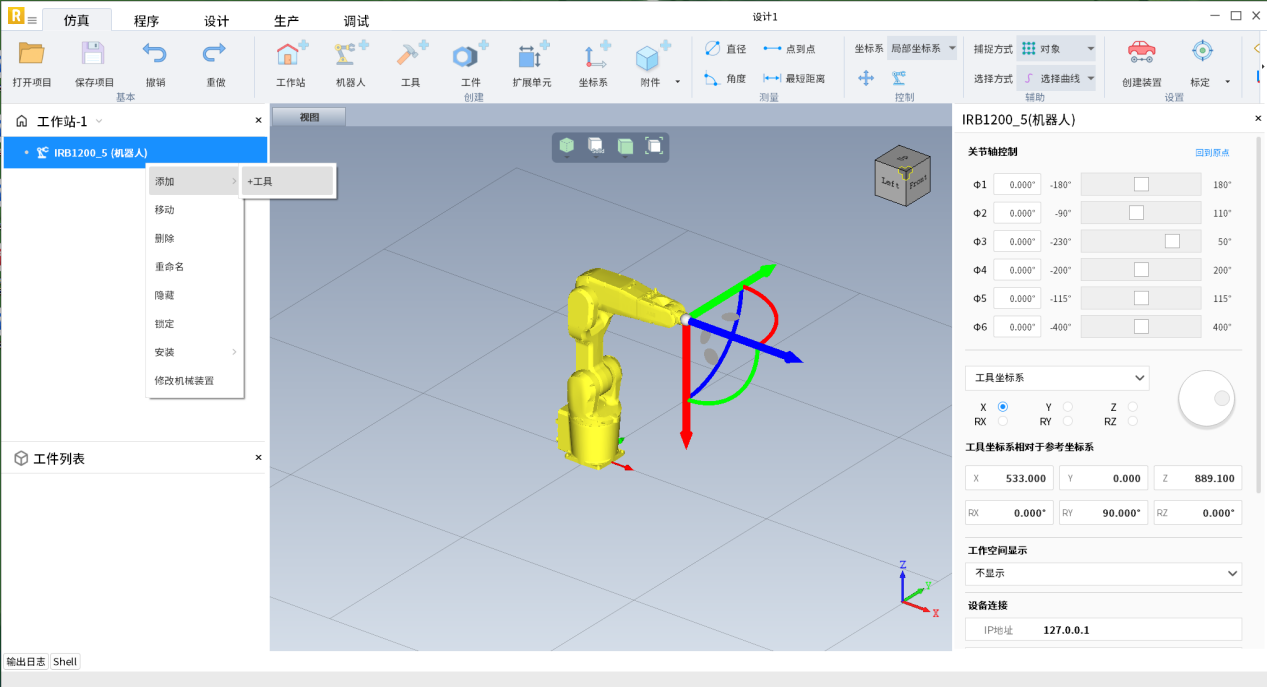Click the 机器人 robot creation icon
This screenshot has height=687, width=1267.
[350, 55]
